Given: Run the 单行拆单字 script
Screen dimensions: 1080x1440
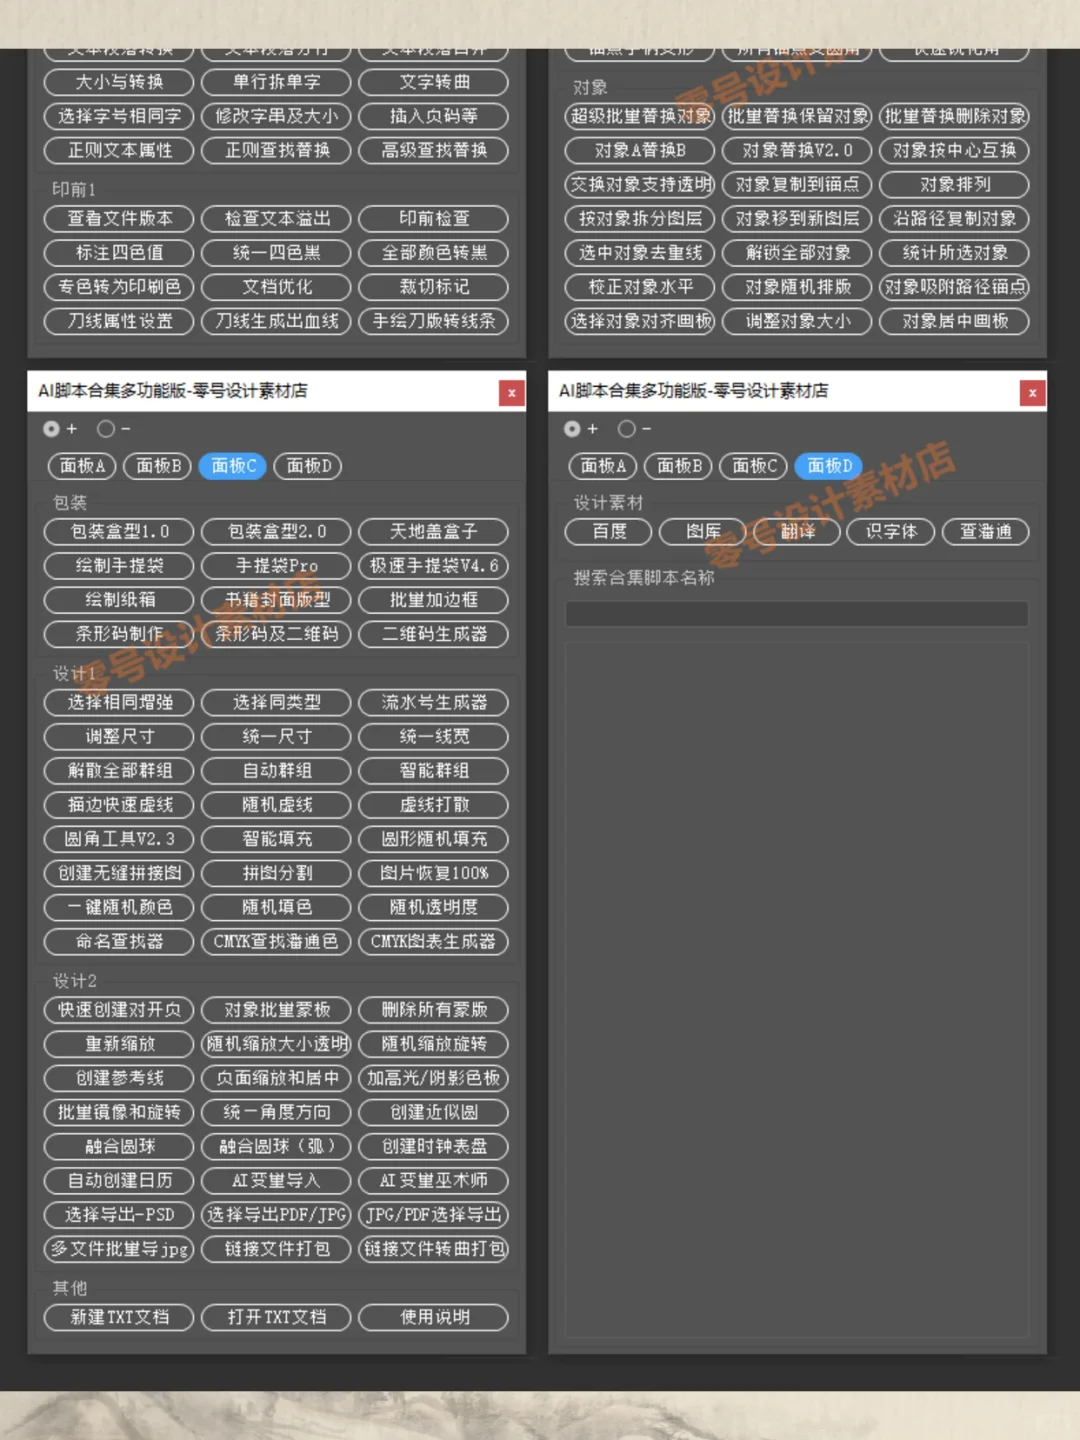Looking at the screenshot, I should point(277,82).
